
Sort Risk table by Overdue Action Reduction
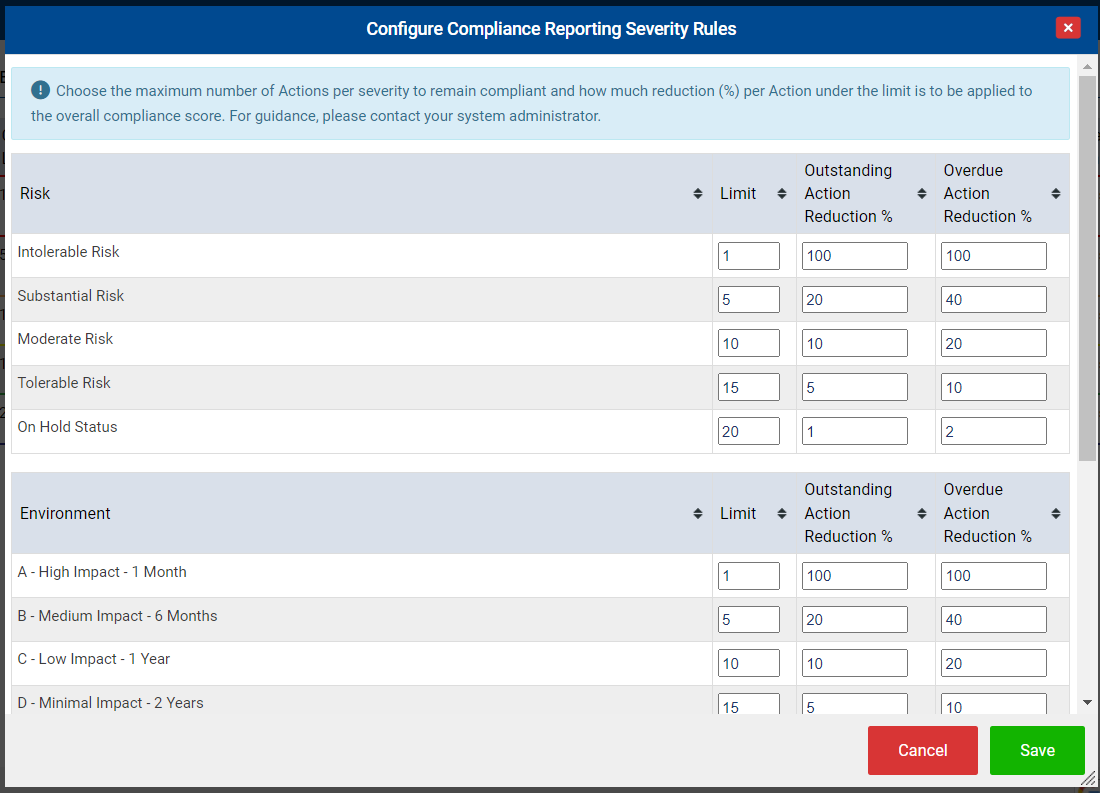pyautogui.click(x=1055, y=194)
